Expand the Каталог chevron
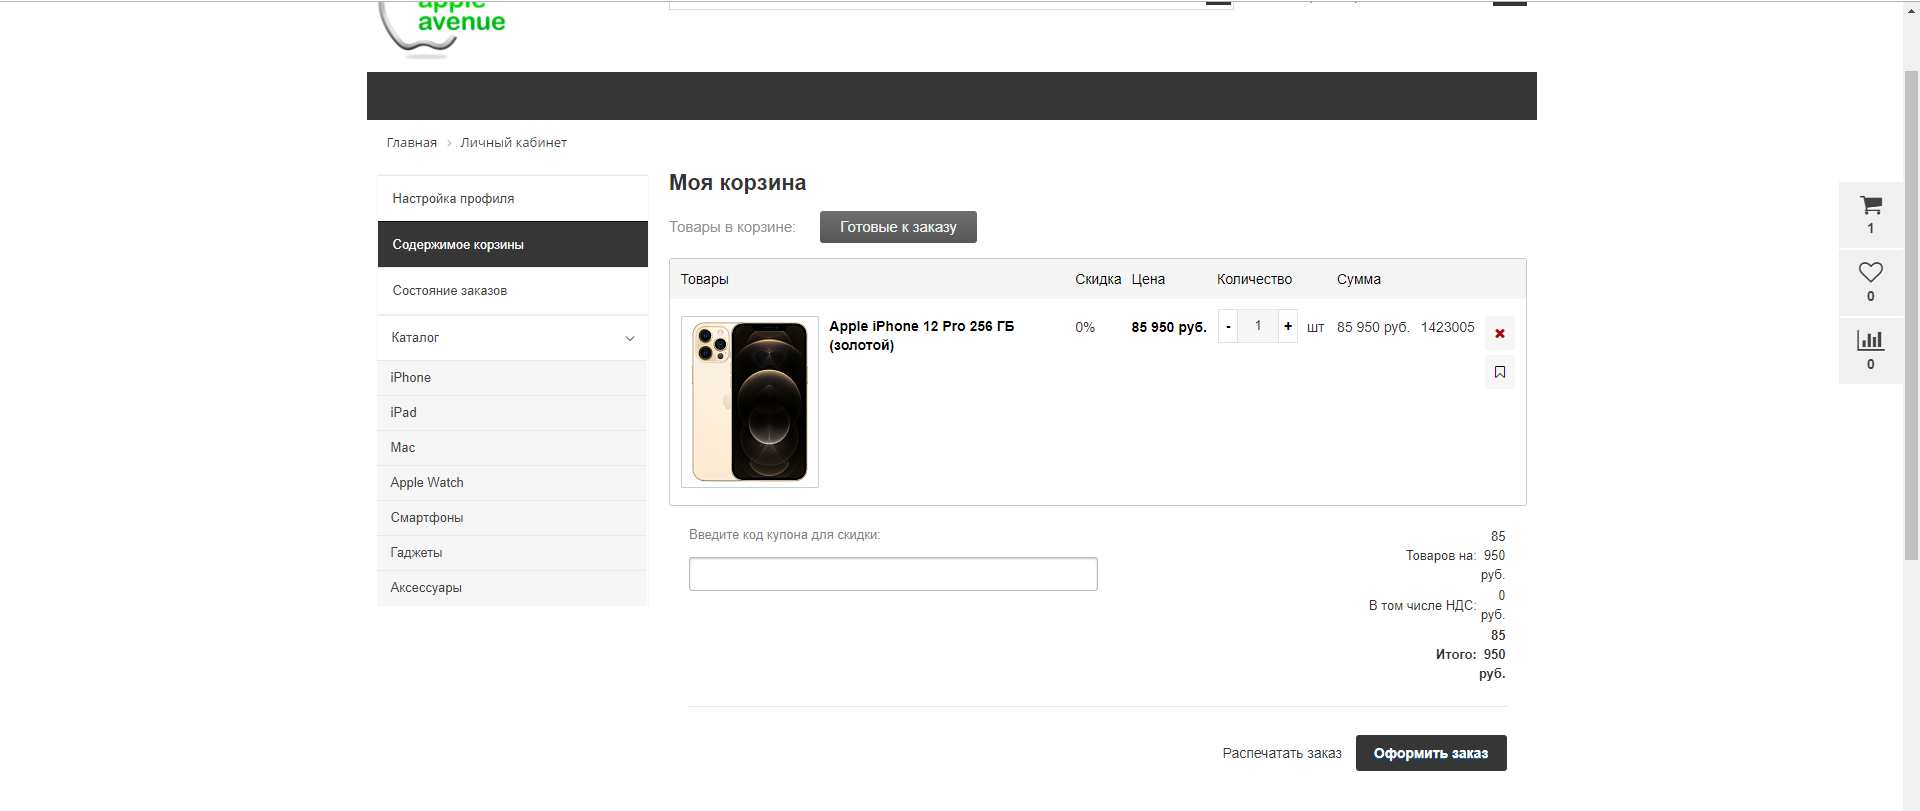 coord(630,338)
